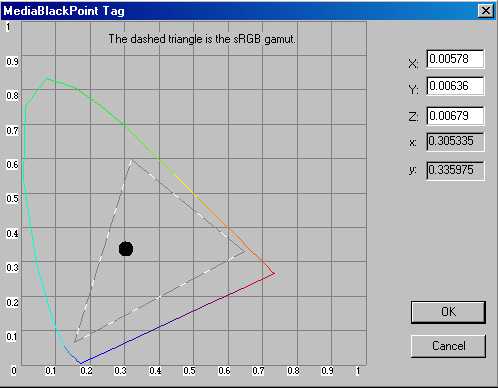The height and width of the screenshot is (388, 498).
Task: Click the Cancel button
Action: pos(448,346)
